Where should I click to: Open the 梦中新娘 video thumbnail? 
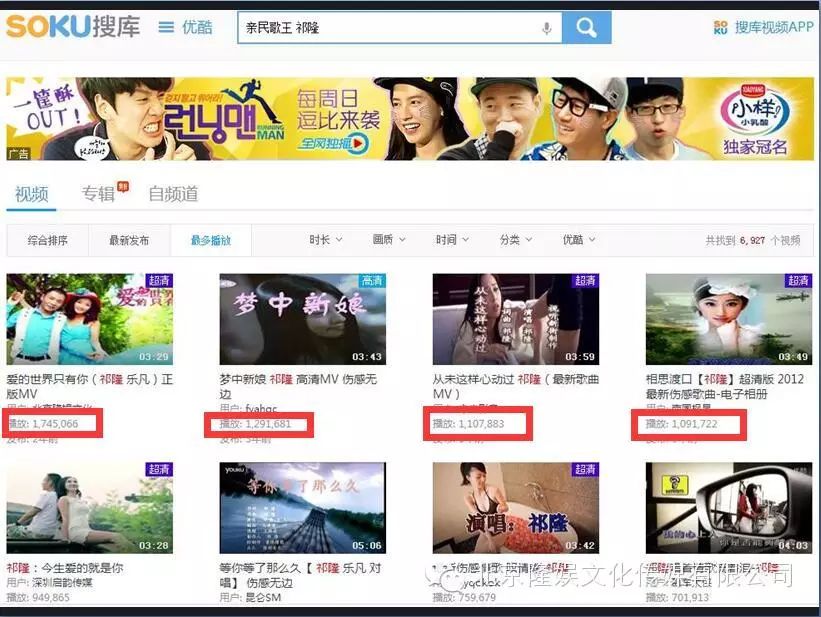pyautogui.click(x=303, y=319)
